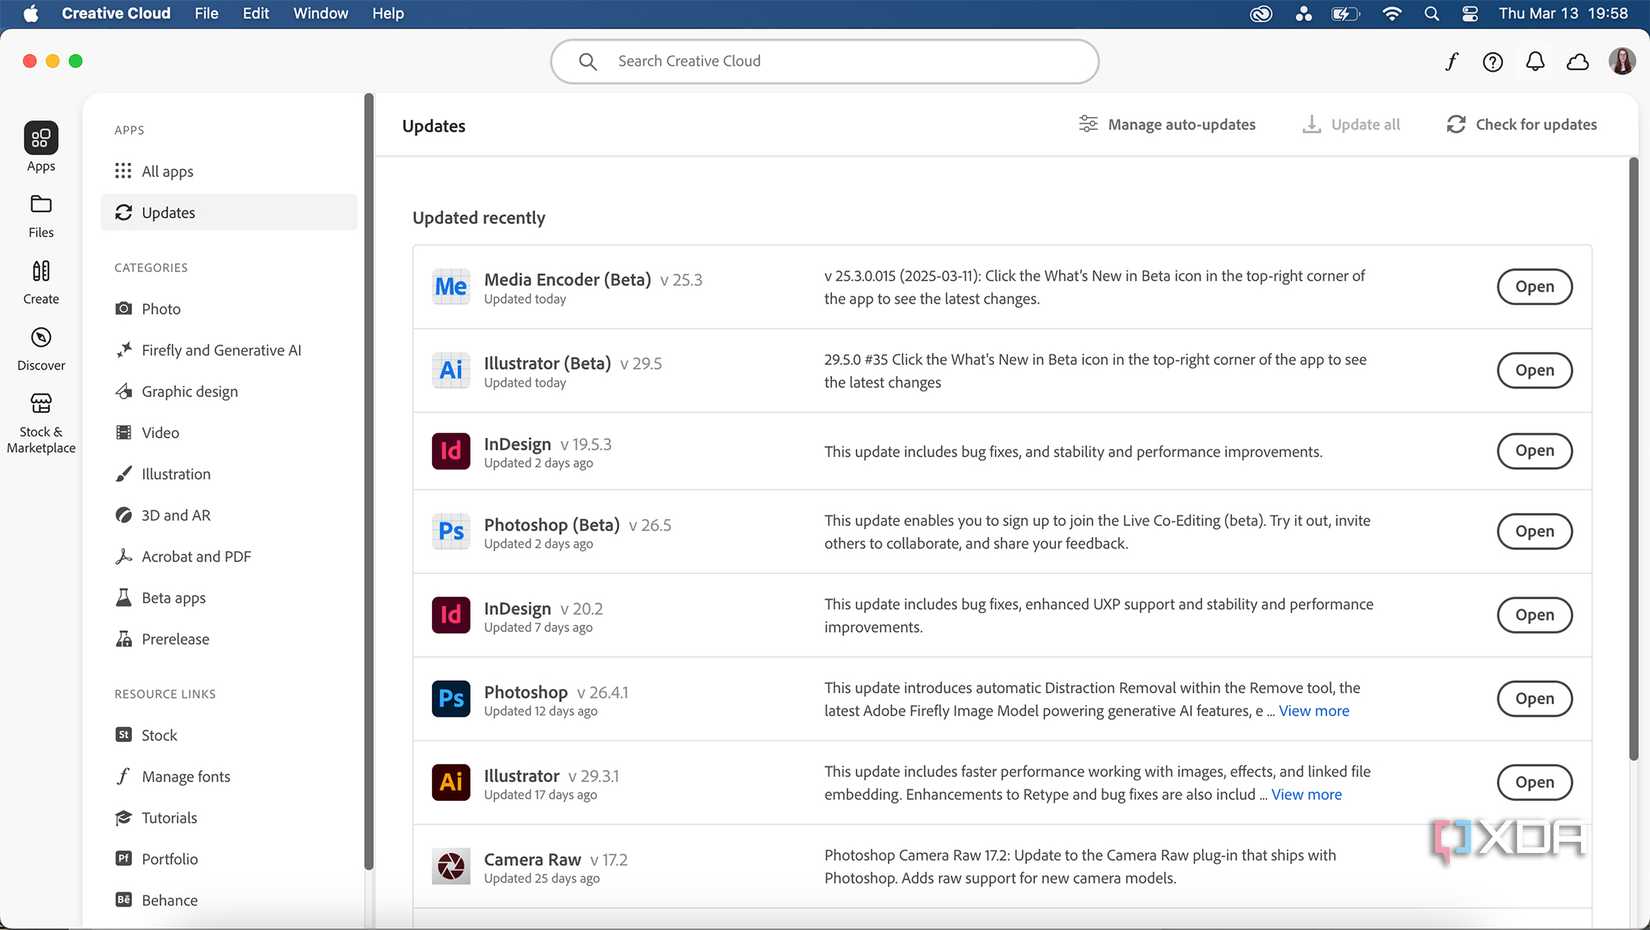Click the fonts icon in top-right header
1650x930 pixels.
1451,62
